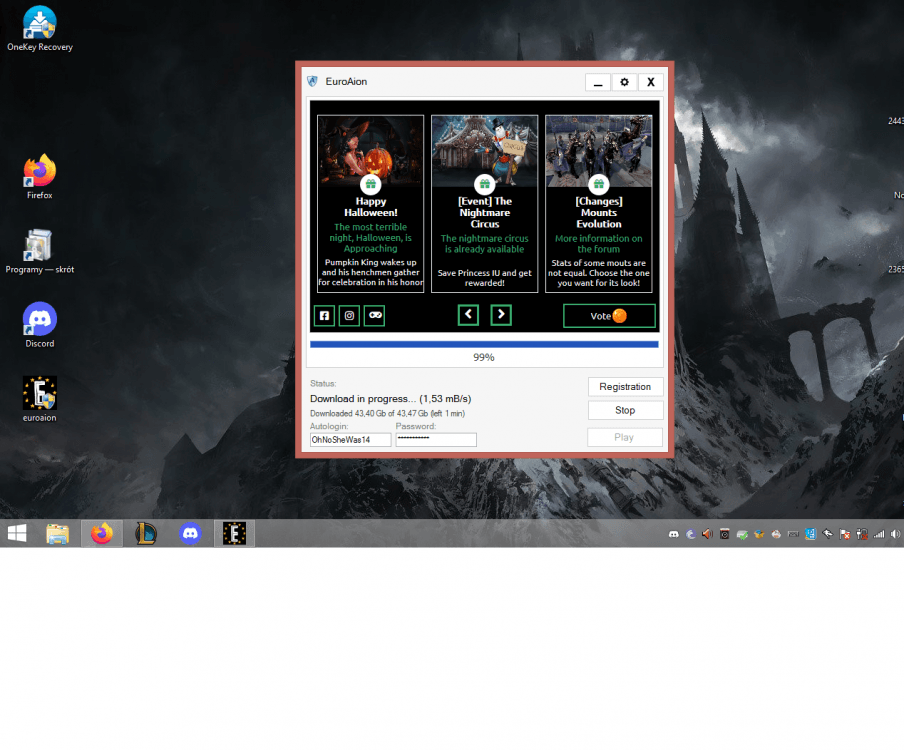904x750 pixels.
Task: Open the EuroAion Facebook page icon
Action: 324,316
